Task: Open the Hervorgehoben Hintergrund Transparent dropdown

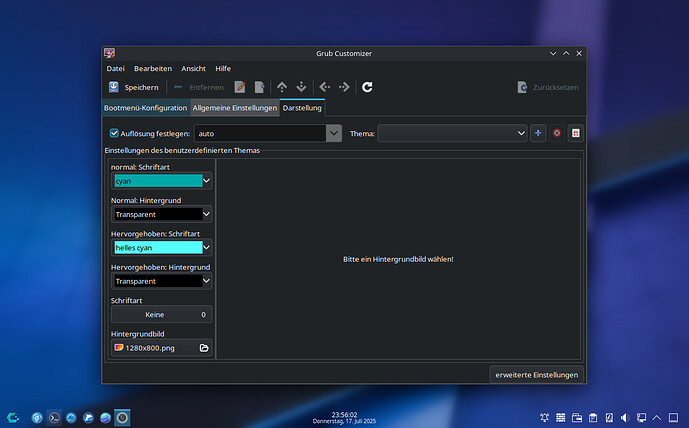Action: [161, 281]
